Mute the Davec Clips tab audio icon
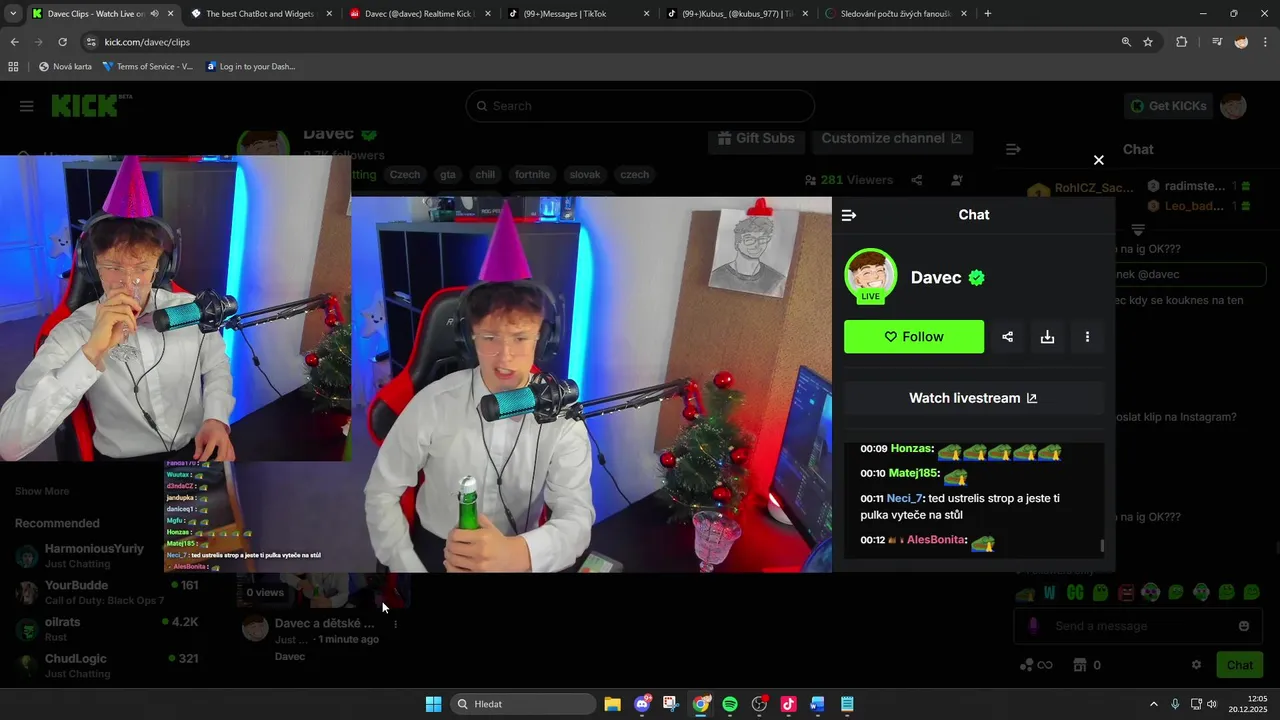Screen dimensions: 1280x720 (x=154, y=14)
